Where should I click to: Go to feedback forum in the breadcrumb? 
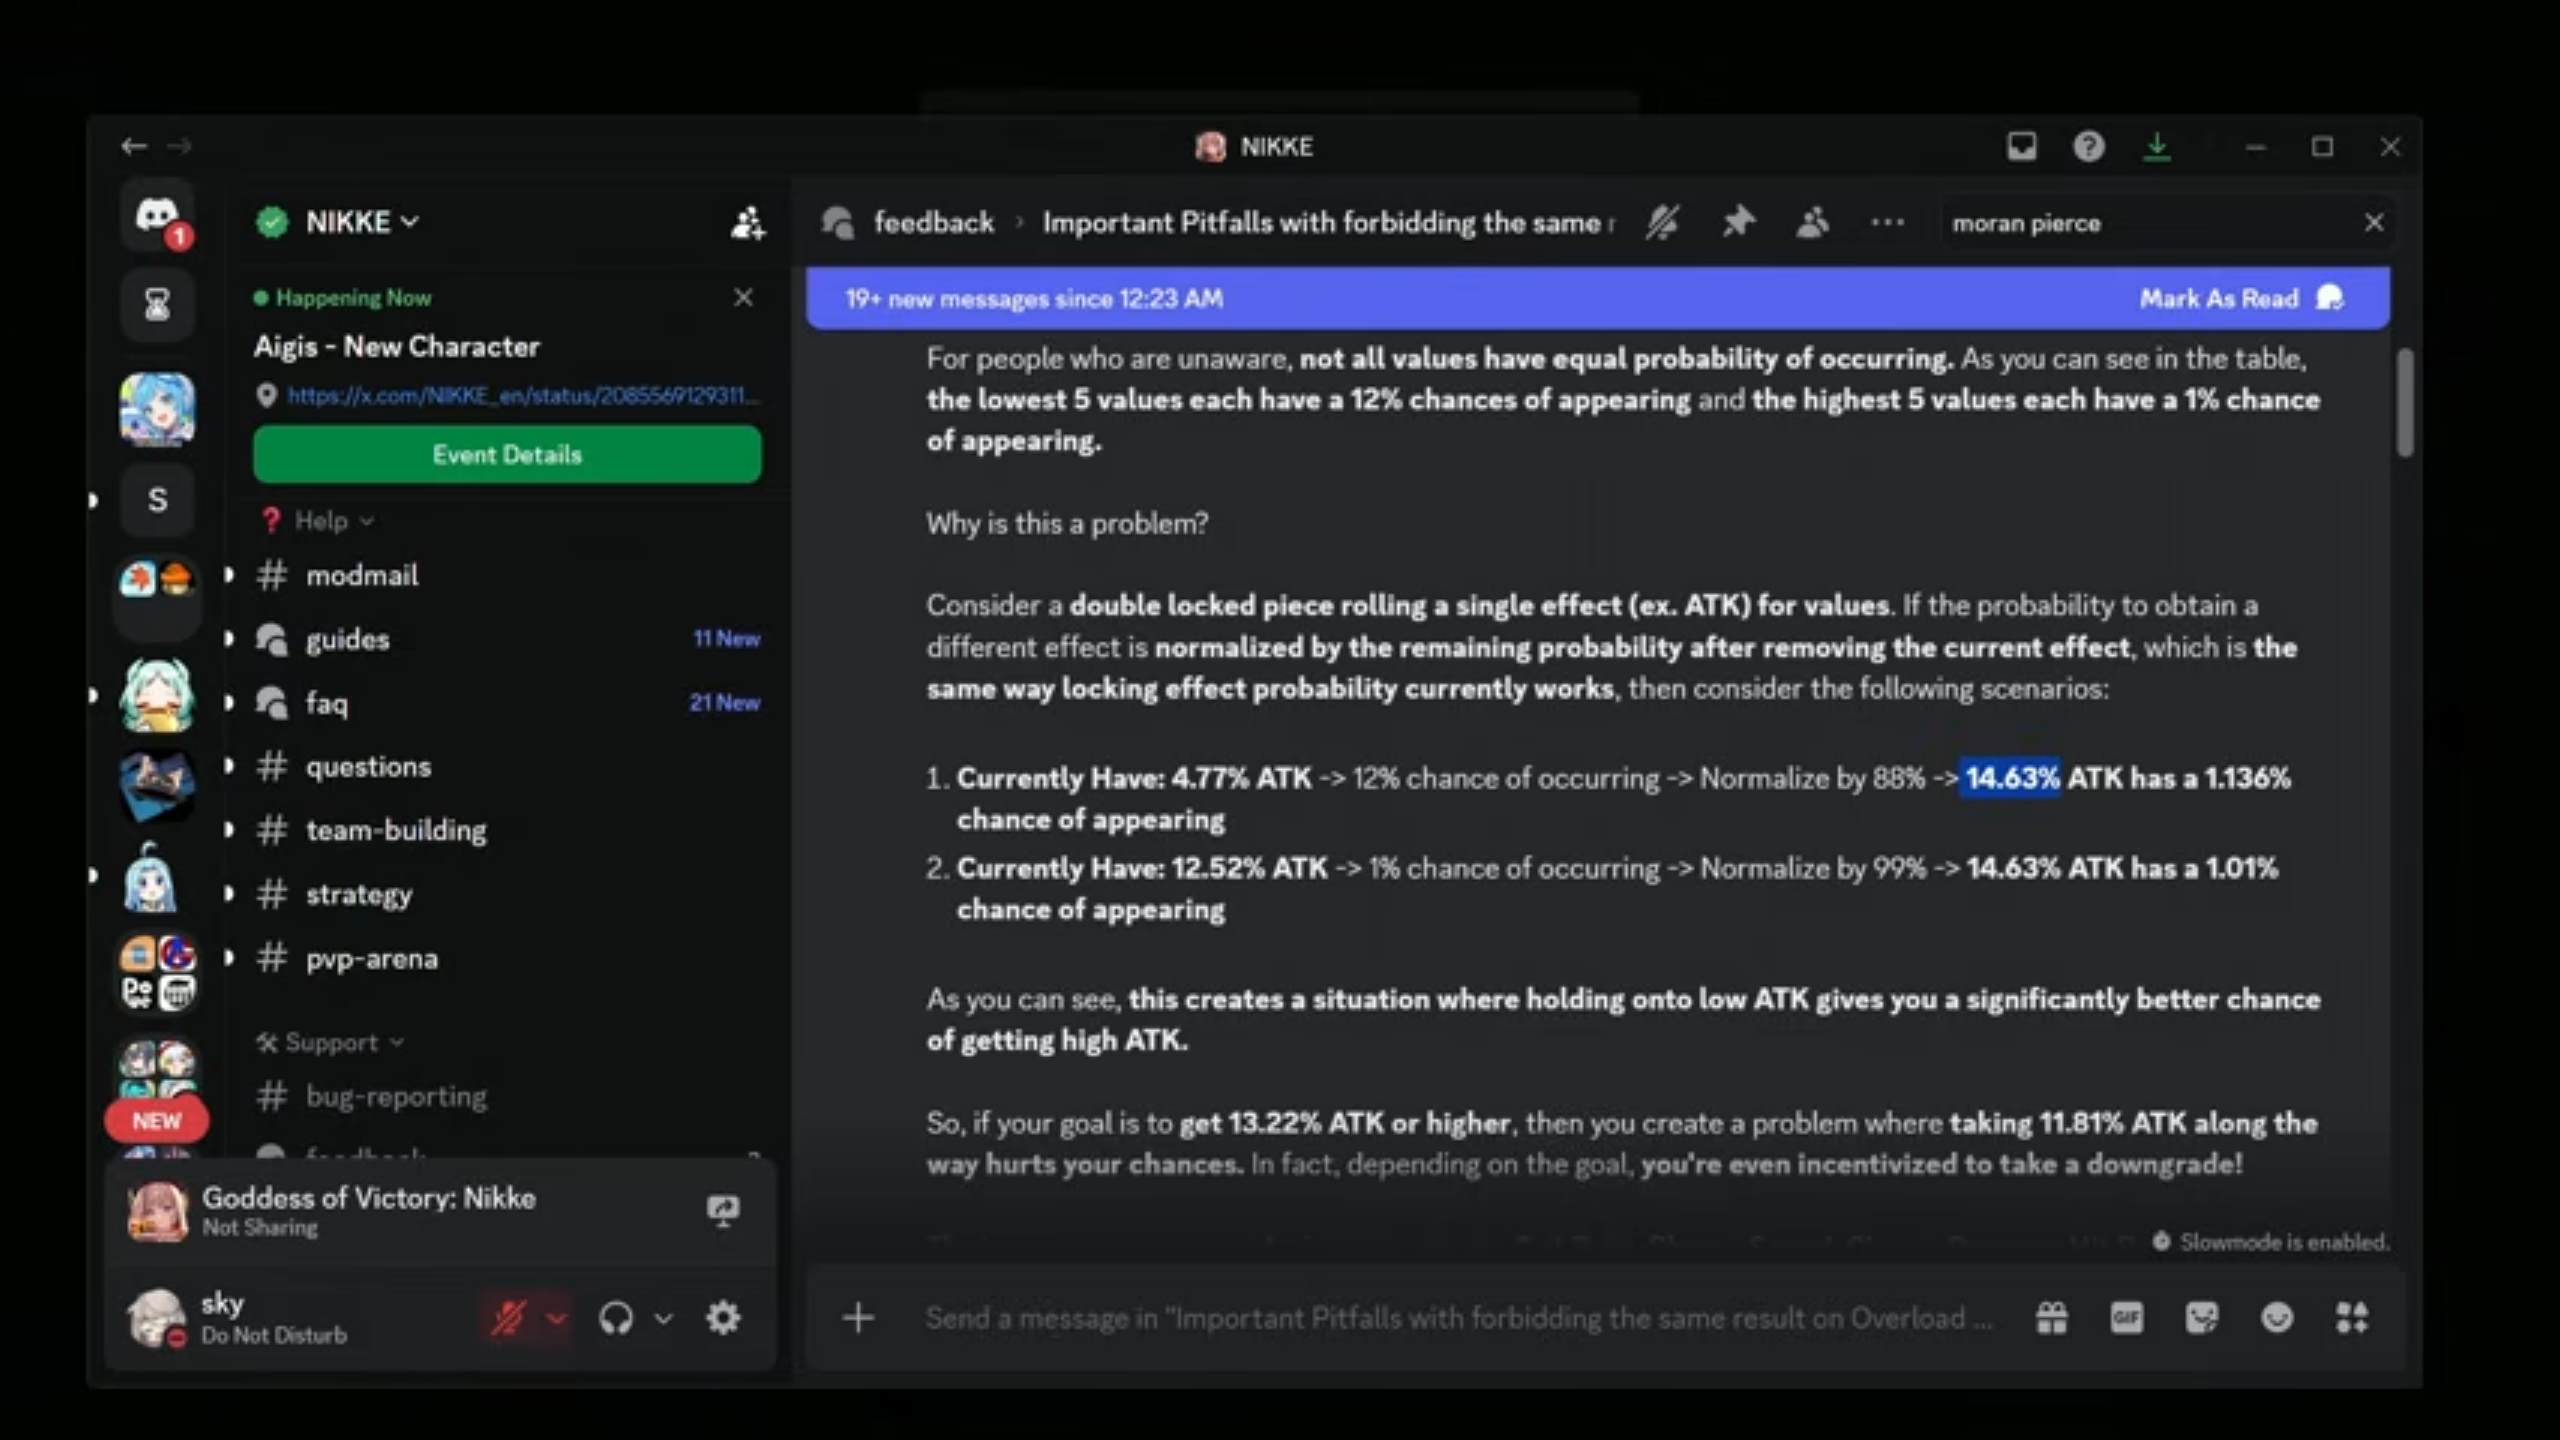[933, 222]
